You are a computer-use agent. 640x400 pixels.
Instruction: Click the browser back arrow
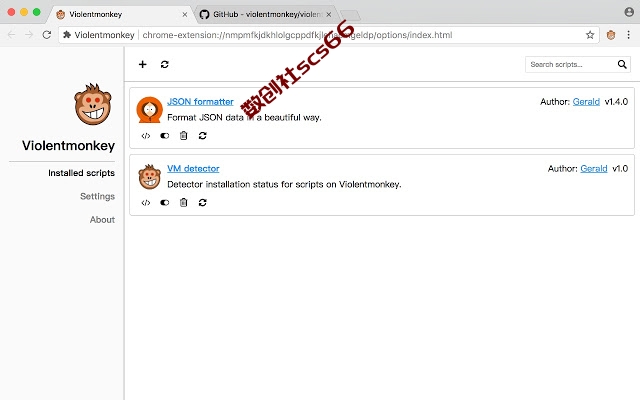point(11,35)
